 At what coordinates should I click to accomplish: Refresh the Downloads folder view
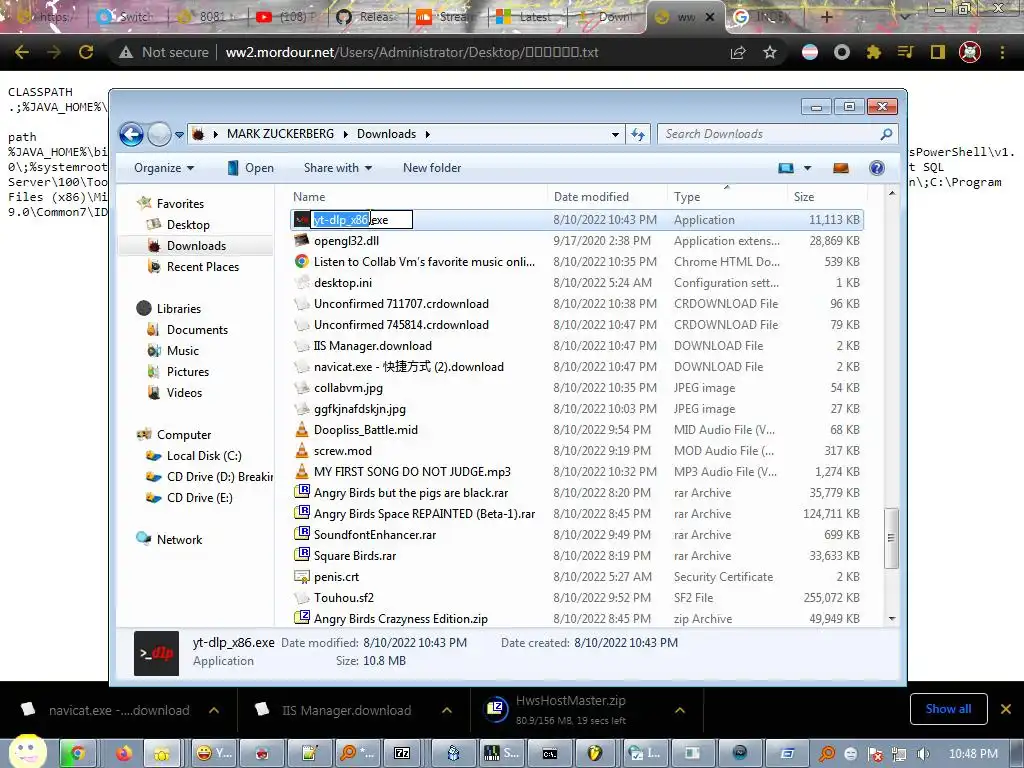click(637, 135)
